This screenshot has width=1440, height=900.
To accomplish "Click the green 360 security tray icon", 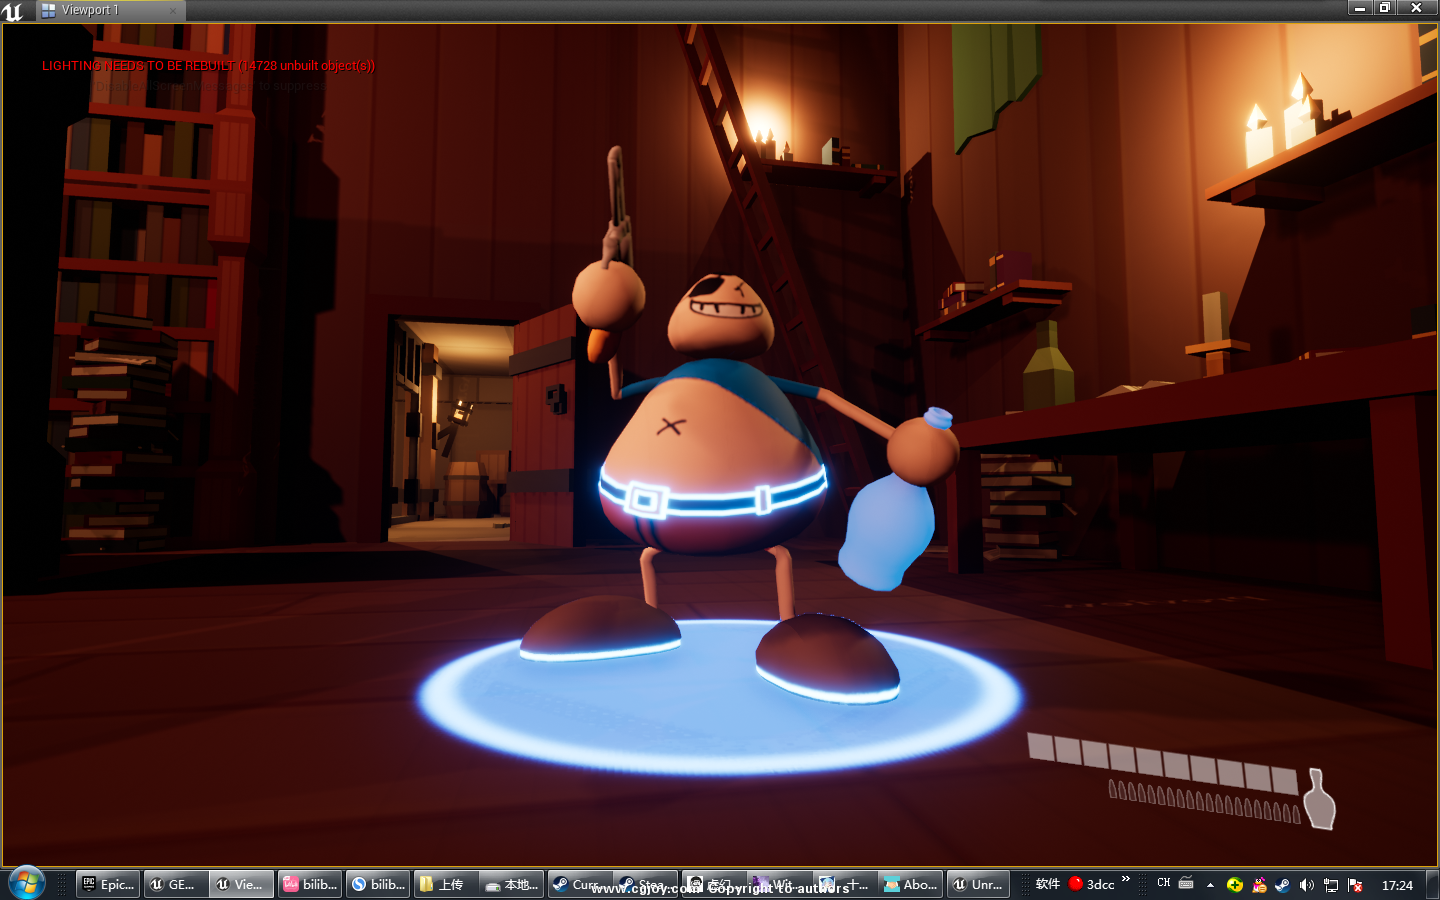I will tap(1235, 885).
